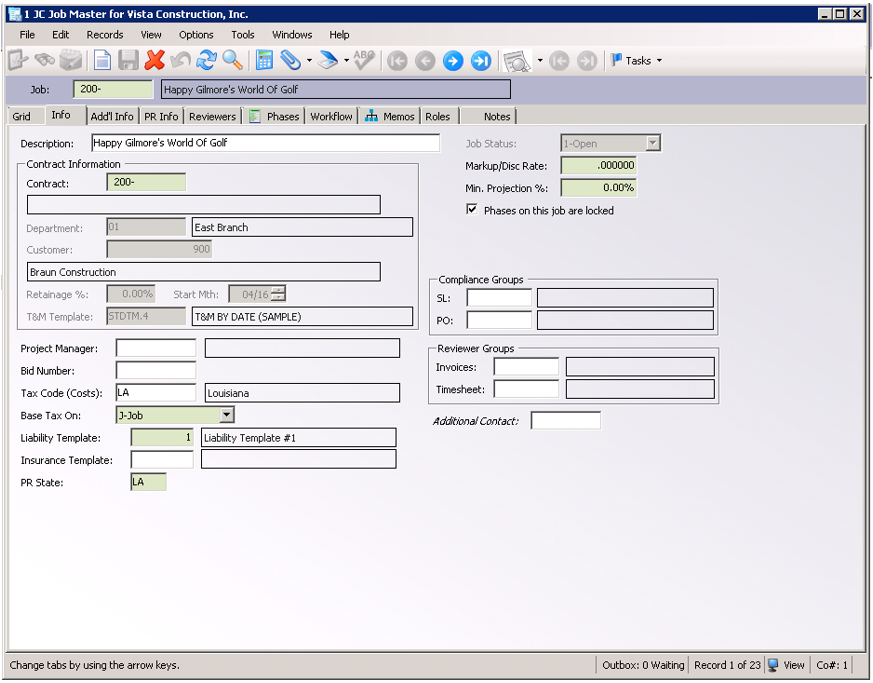Image resolution: width=873 pixels, height=683 pixels.
Task: Expand the Base Tax On dropdown
Action: 226,415
